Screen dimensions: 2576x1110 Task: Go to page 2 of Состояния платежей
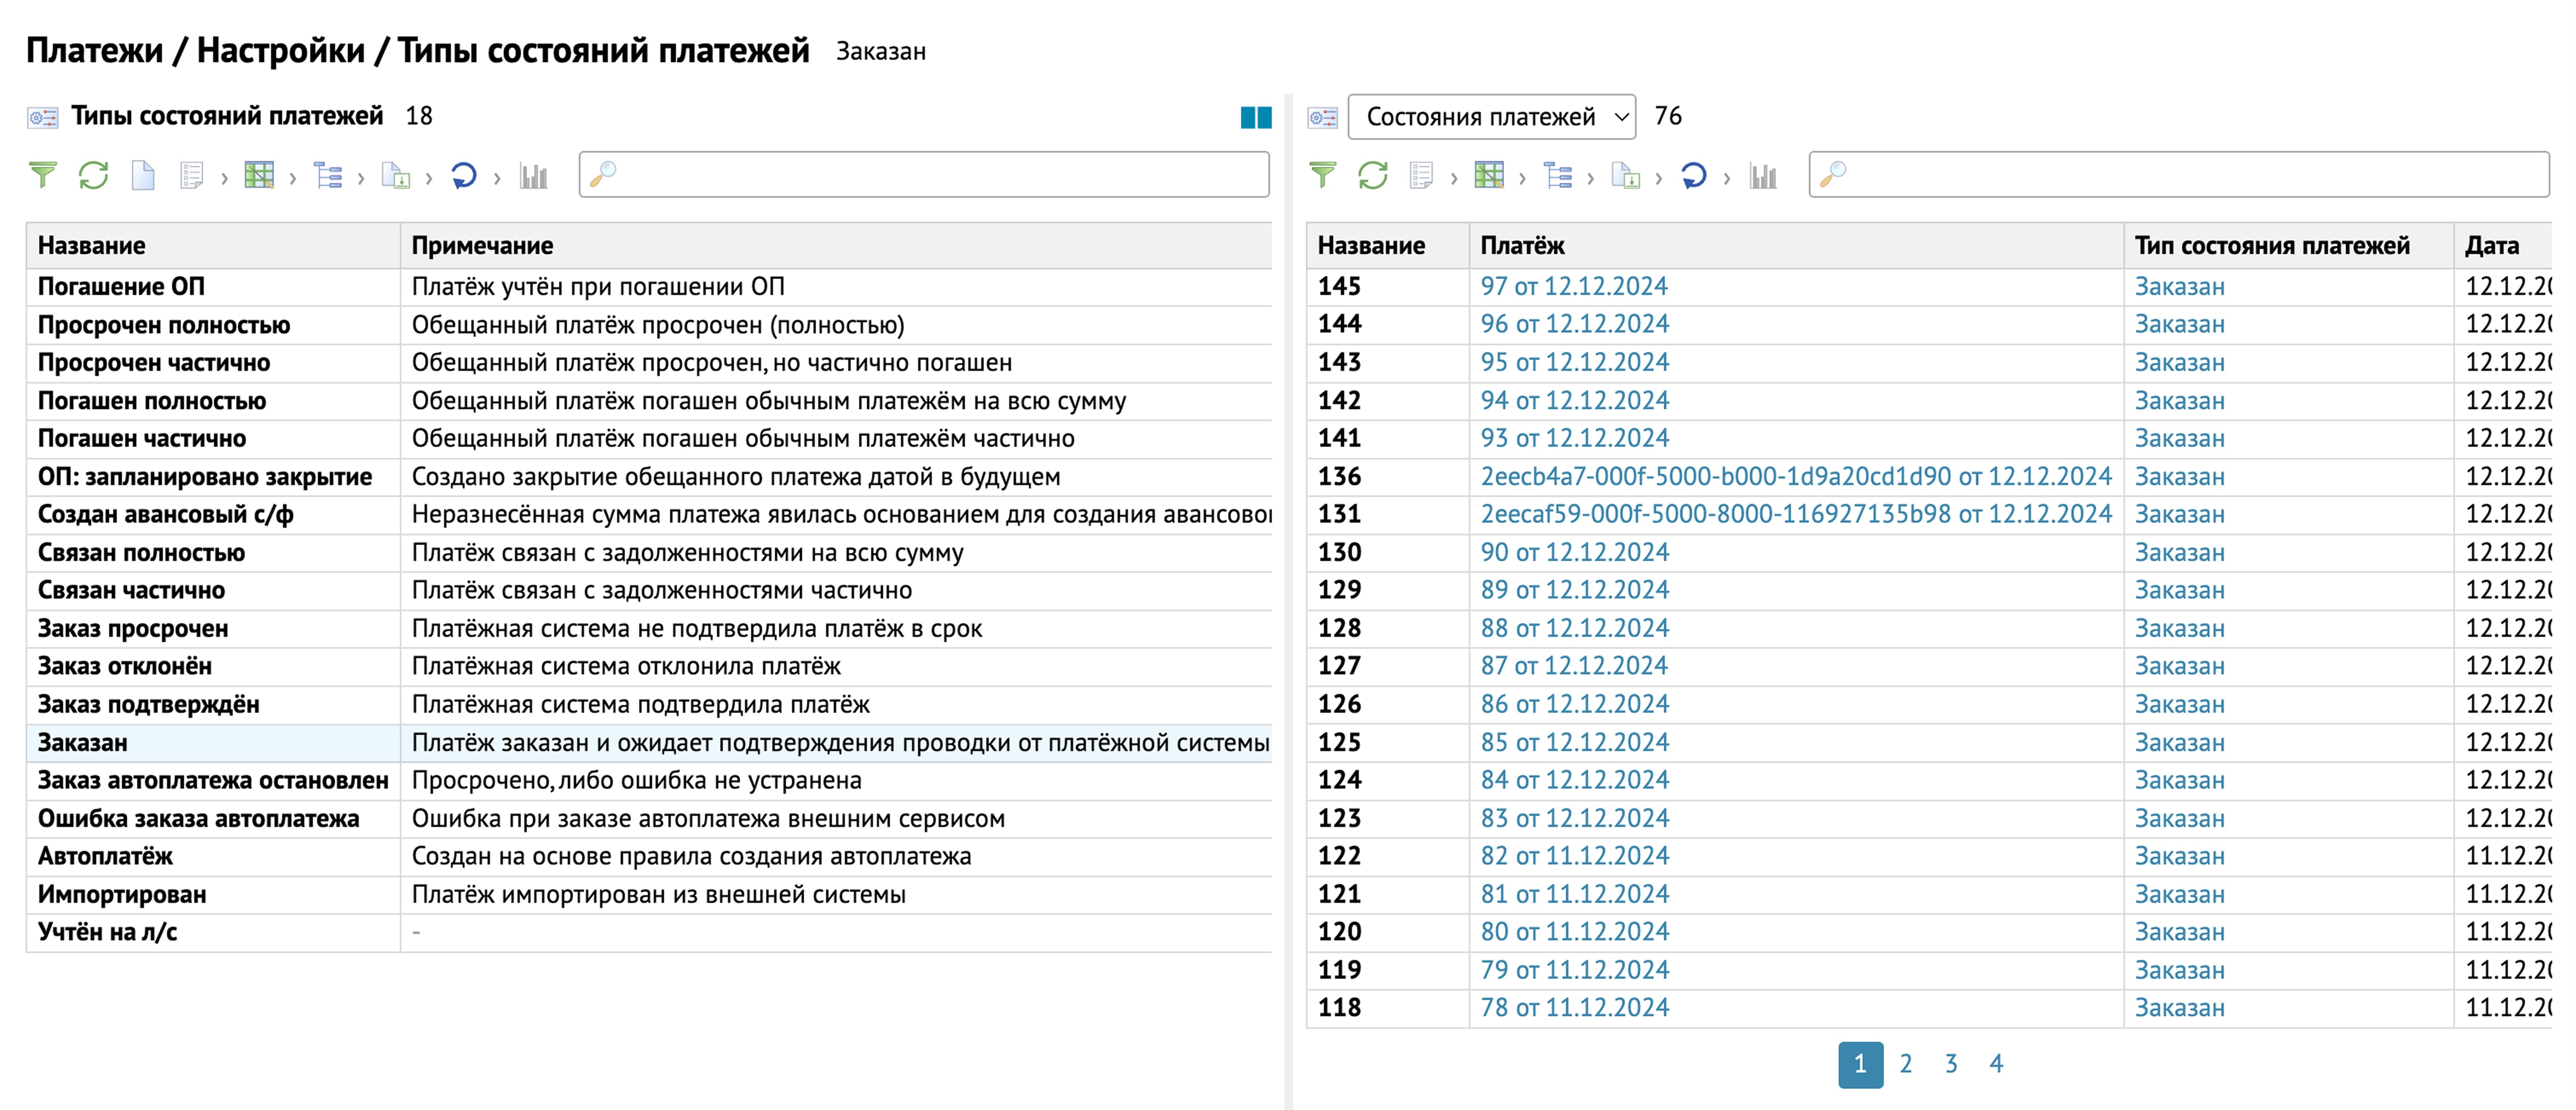click(1906, 1064)
